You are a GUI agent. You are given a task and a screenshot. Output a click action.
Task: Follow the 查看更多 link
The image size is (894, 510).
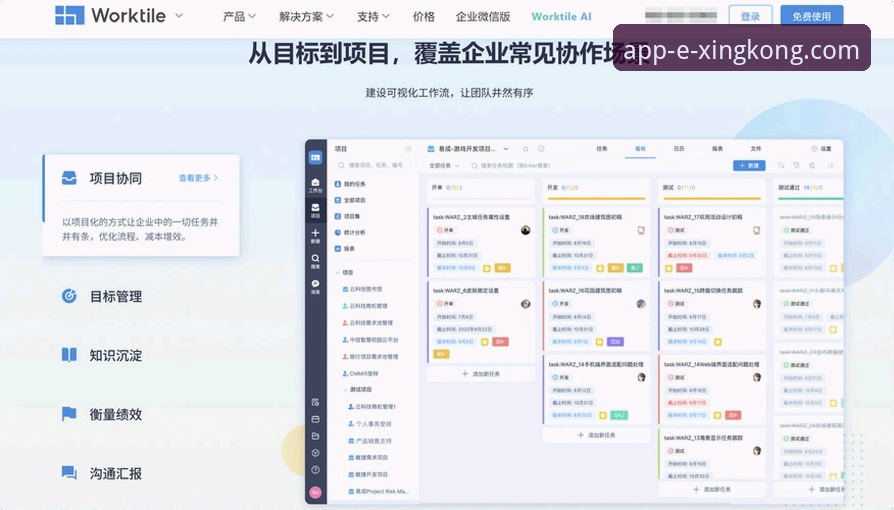coord(198,178)
